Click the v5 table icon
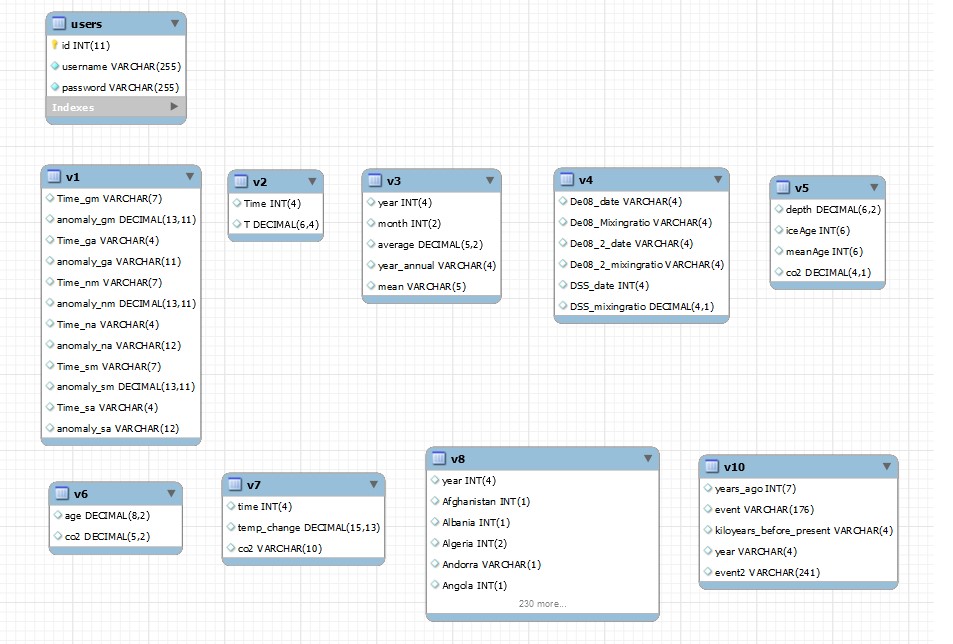 pos(783,188)
